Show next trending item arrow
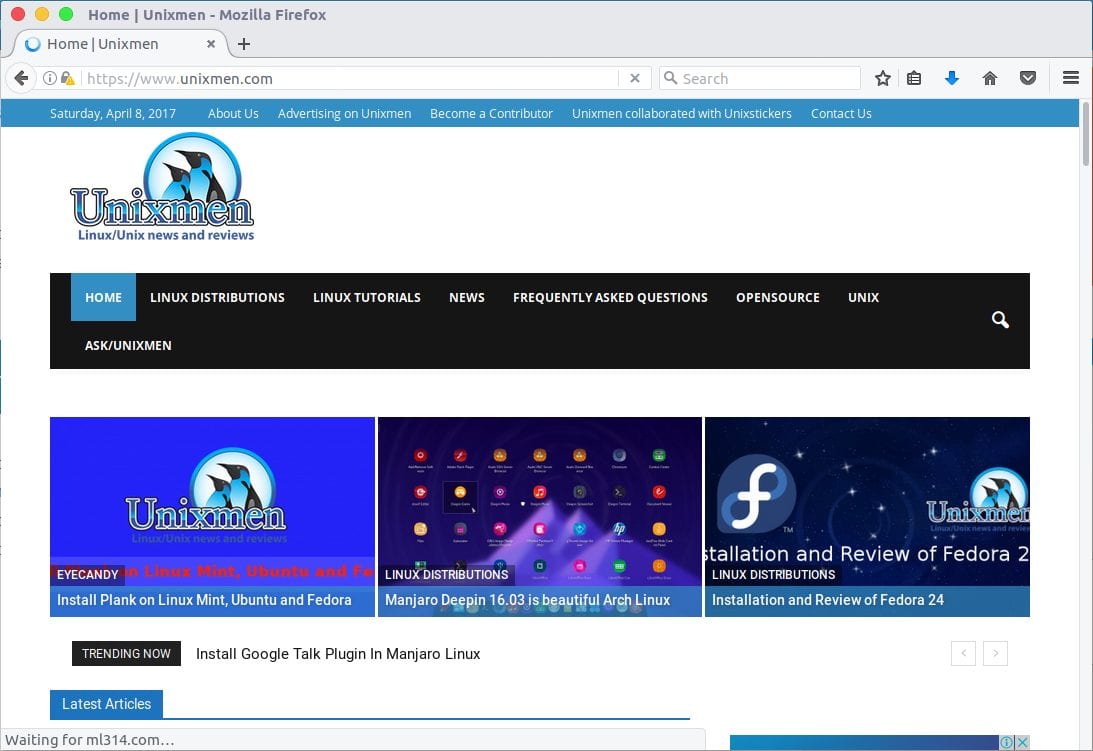 point(995,653)
